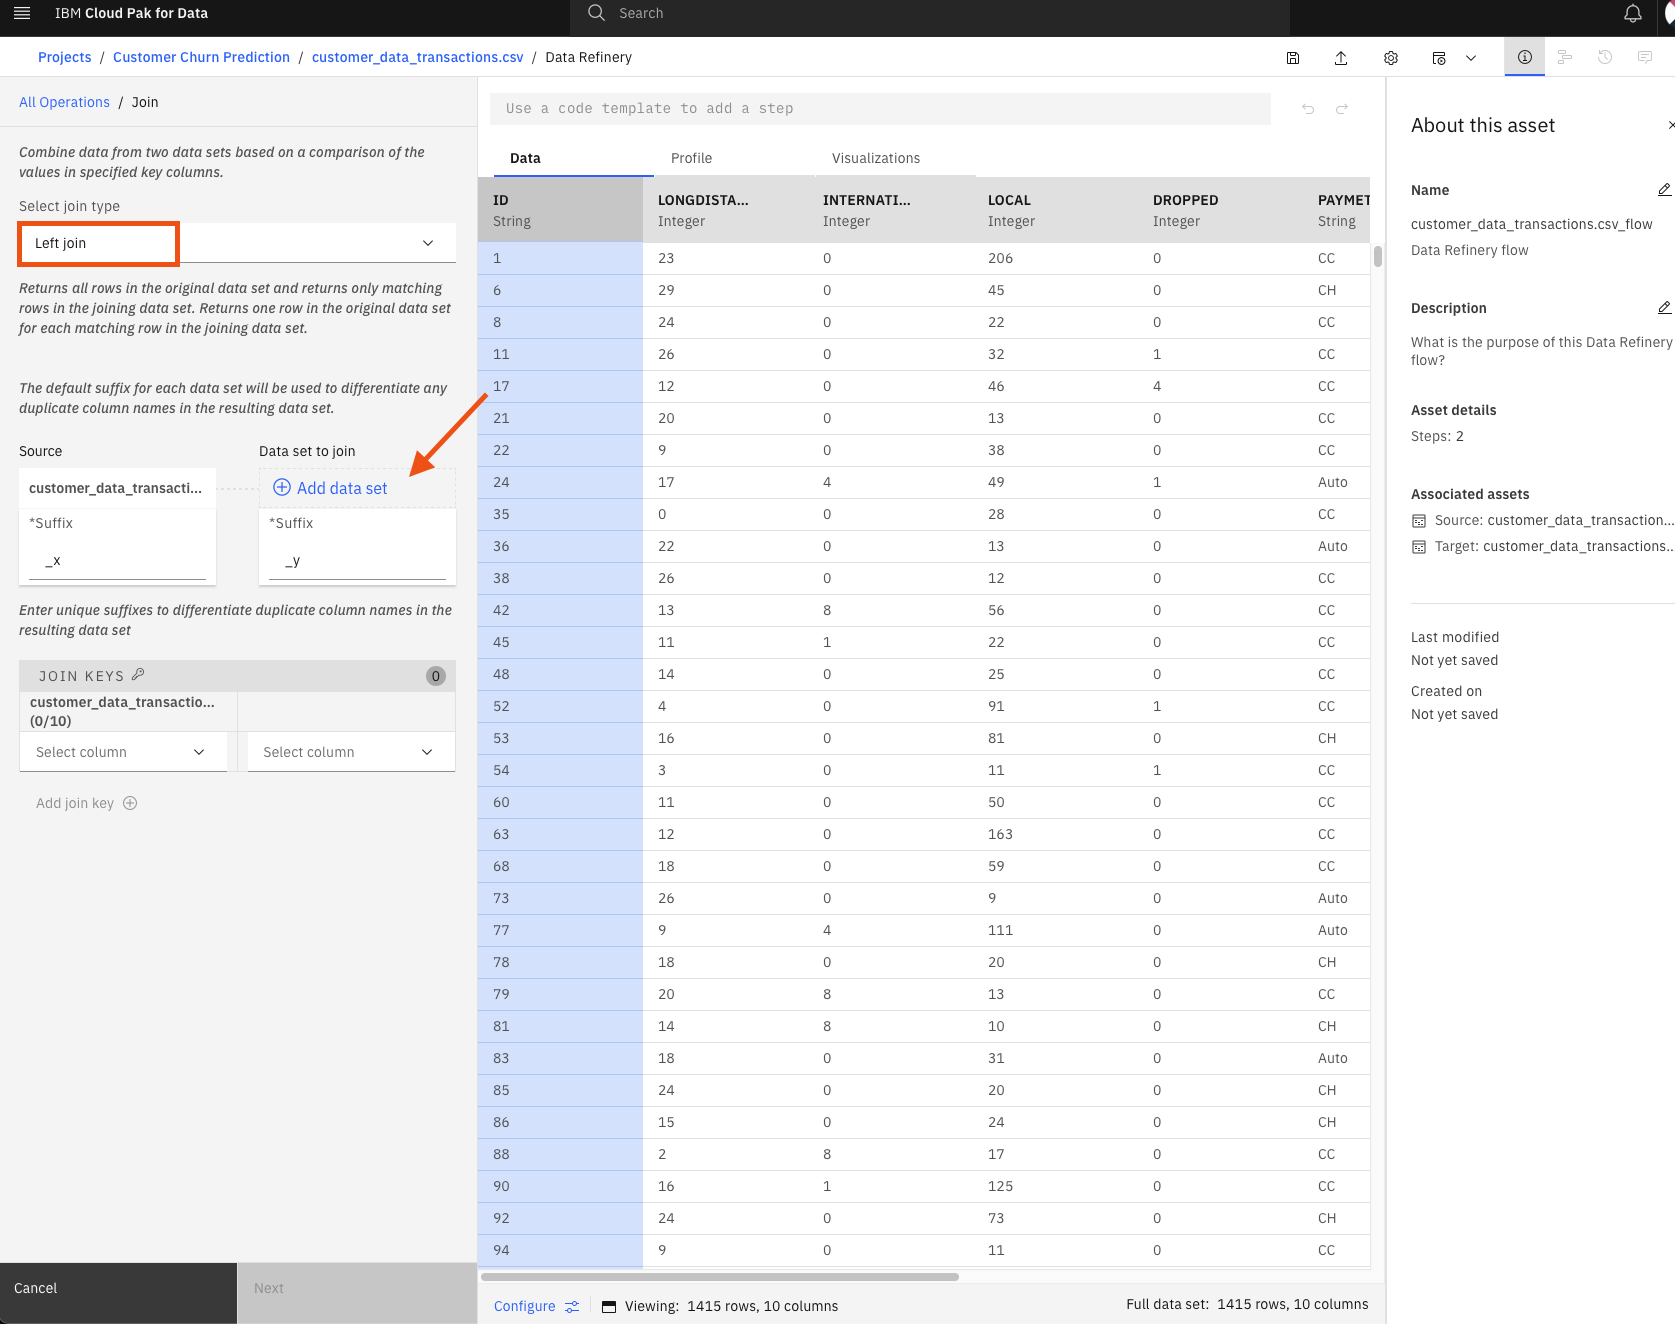Edit the asset Name with pencil icon

click(1664, 190)
